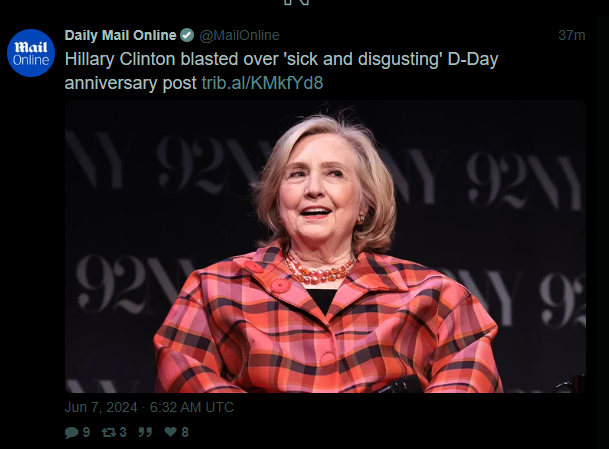Open the @MailOnline handle
The height and width of the screenshot is (449, 609).
click(x=239, y=35)
